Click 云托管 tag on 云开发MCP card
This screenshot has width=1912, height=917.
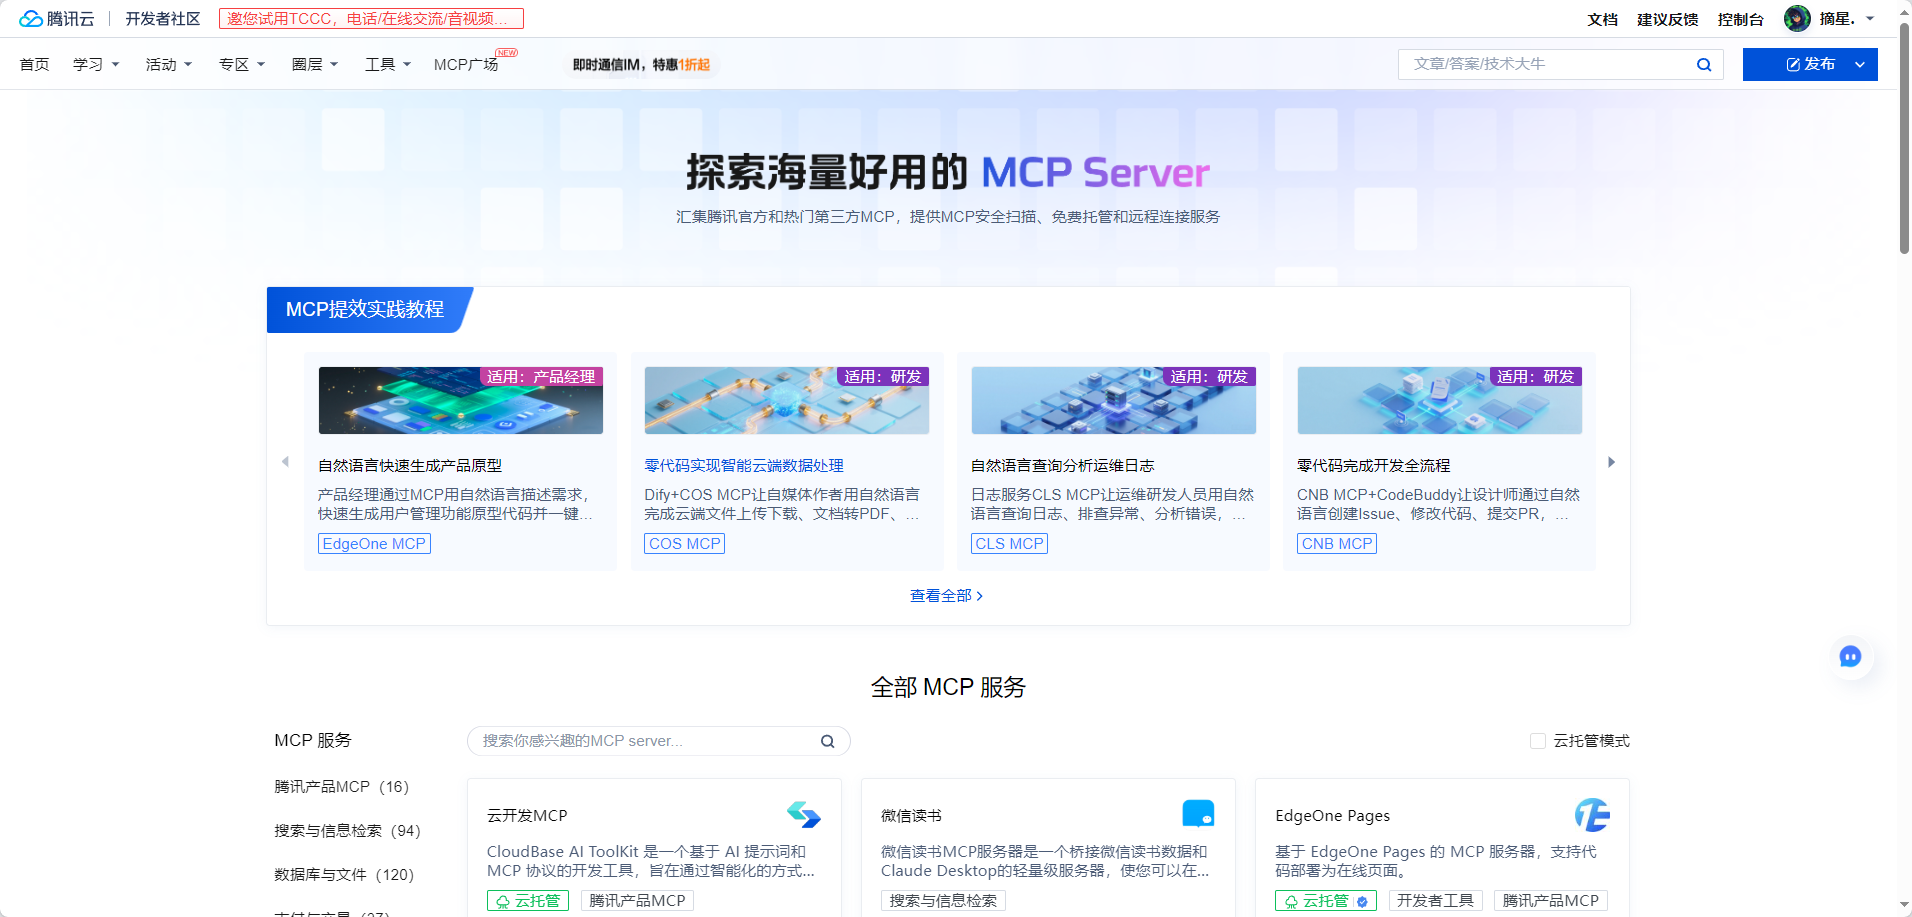point(528,901)
